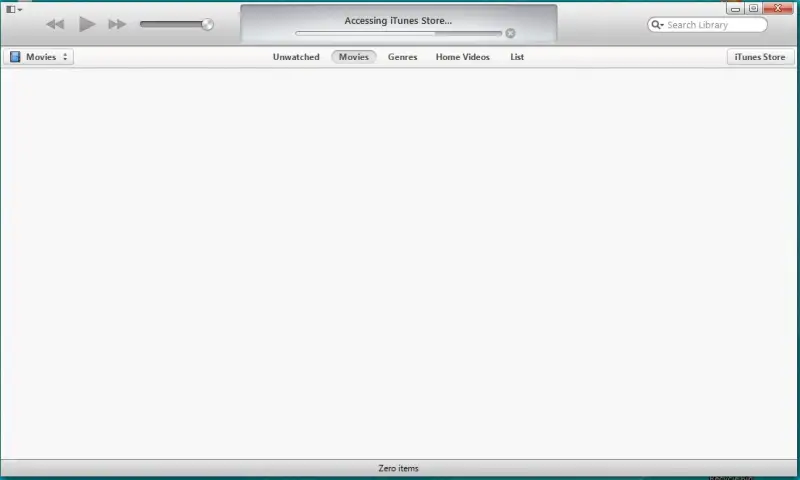Cancel Accessing iTunes Store with the X icon
This screenshot has height=480, width=800.
pos(510,33)
